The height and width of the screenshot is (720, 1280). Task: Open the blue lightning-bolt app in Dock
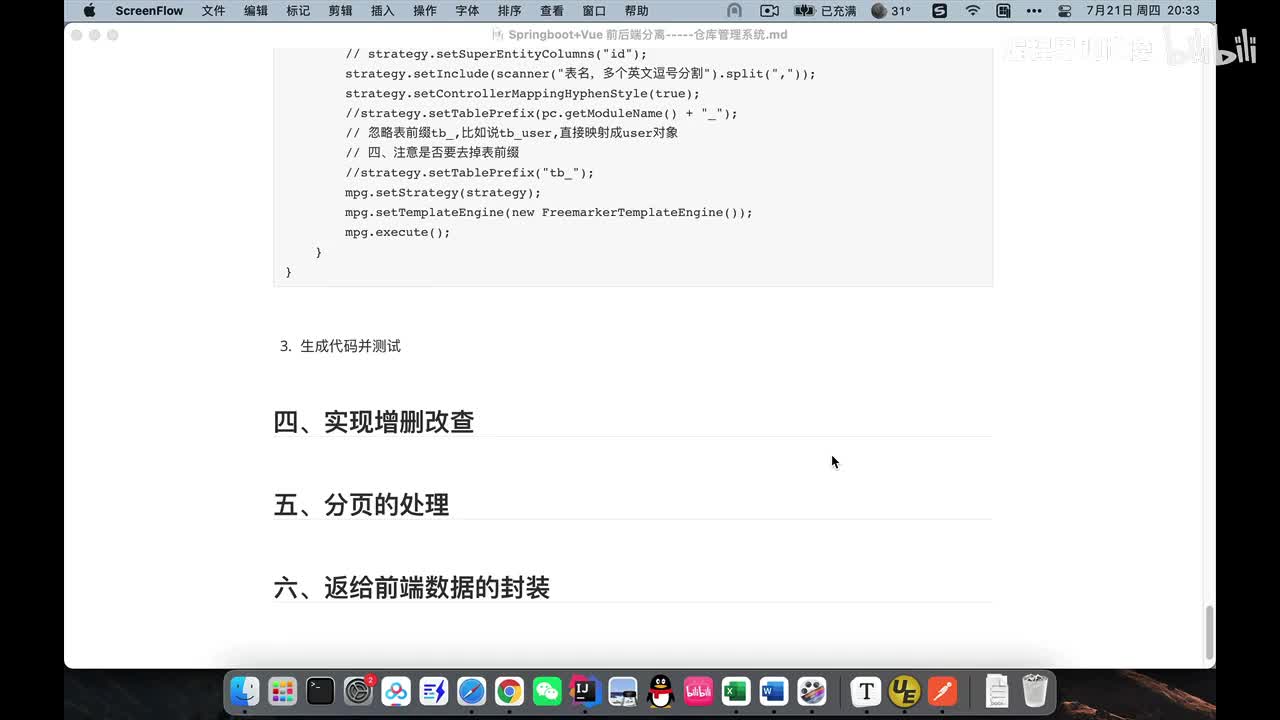point(434,691)
